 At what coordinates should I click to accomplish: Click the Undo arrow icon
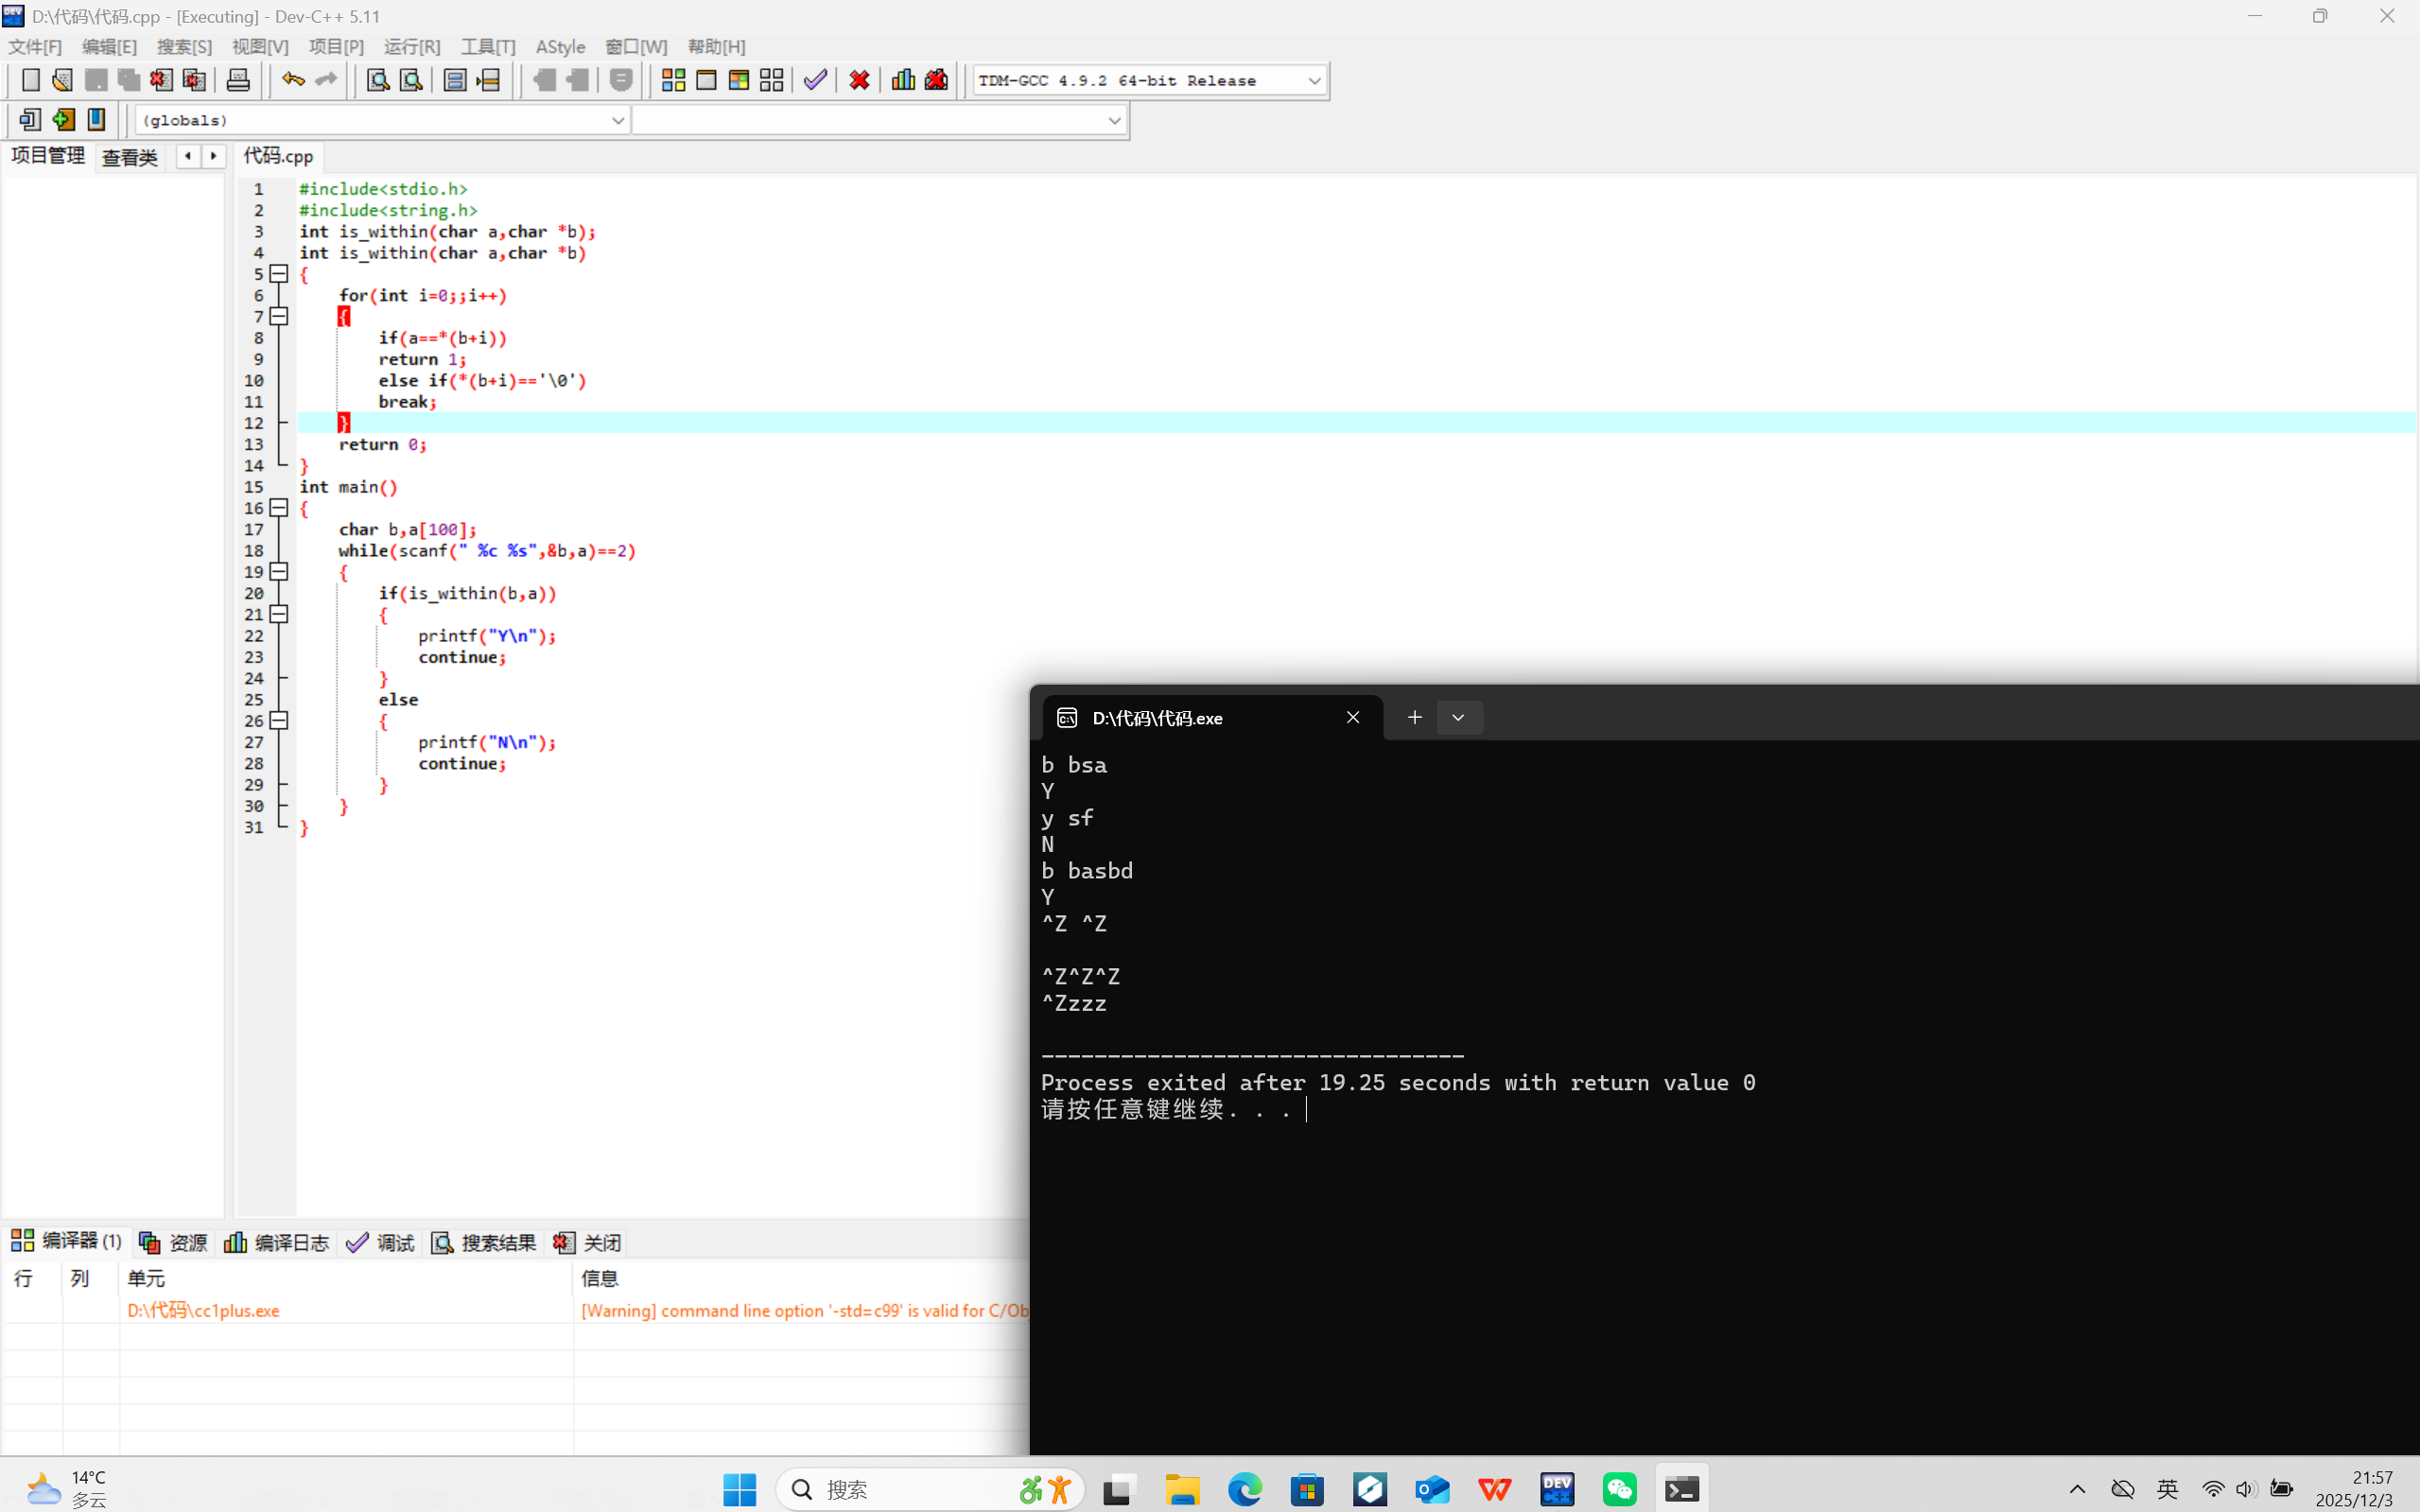coord(292,80)
